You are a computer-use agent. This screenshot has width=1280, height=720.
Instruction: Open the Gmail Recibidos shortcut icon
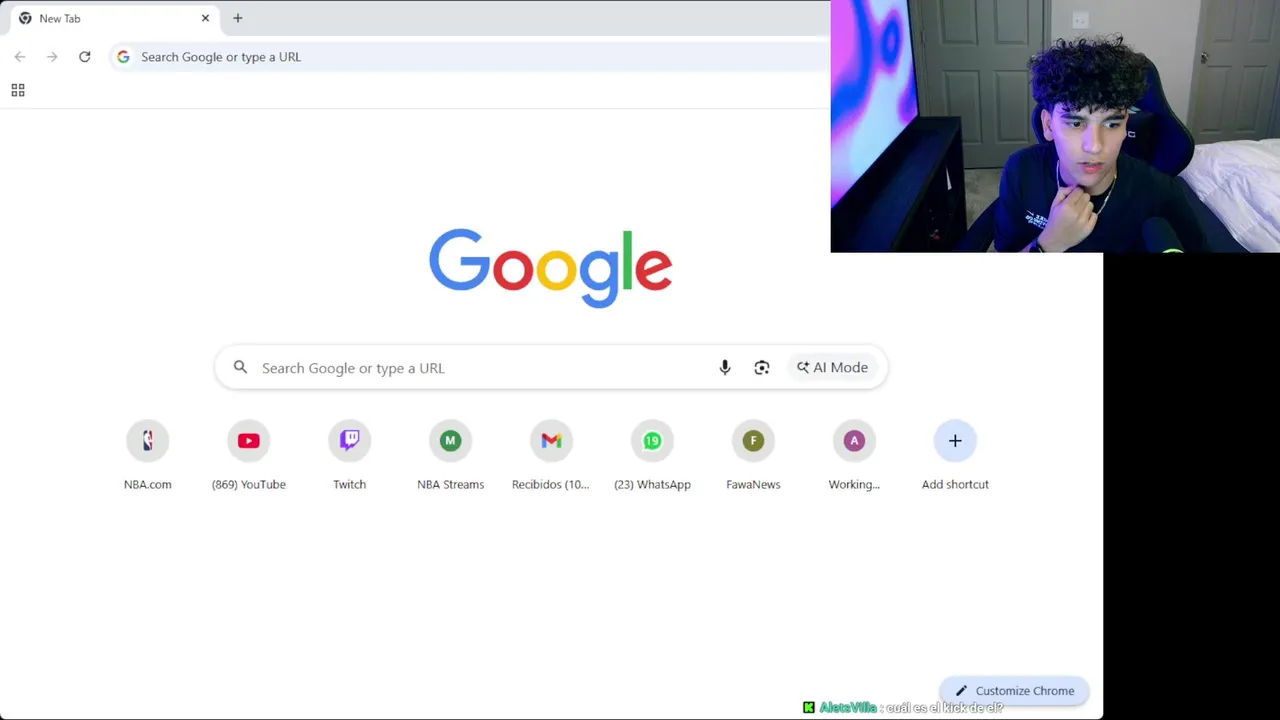point(551,441)
